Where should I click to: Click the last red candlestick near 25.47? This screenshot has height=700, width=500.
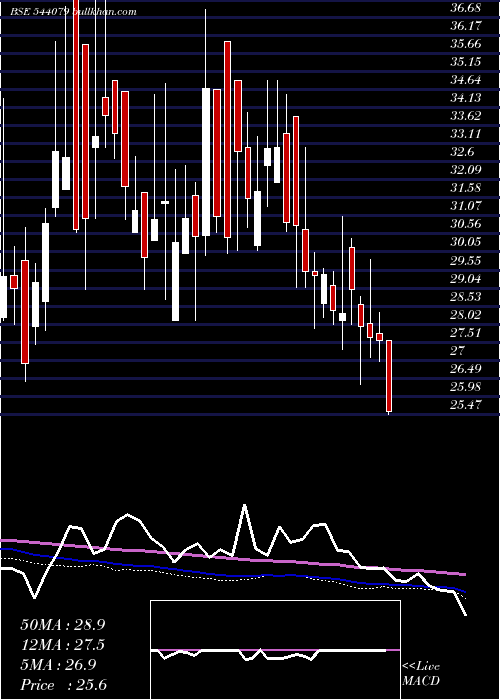389,375
